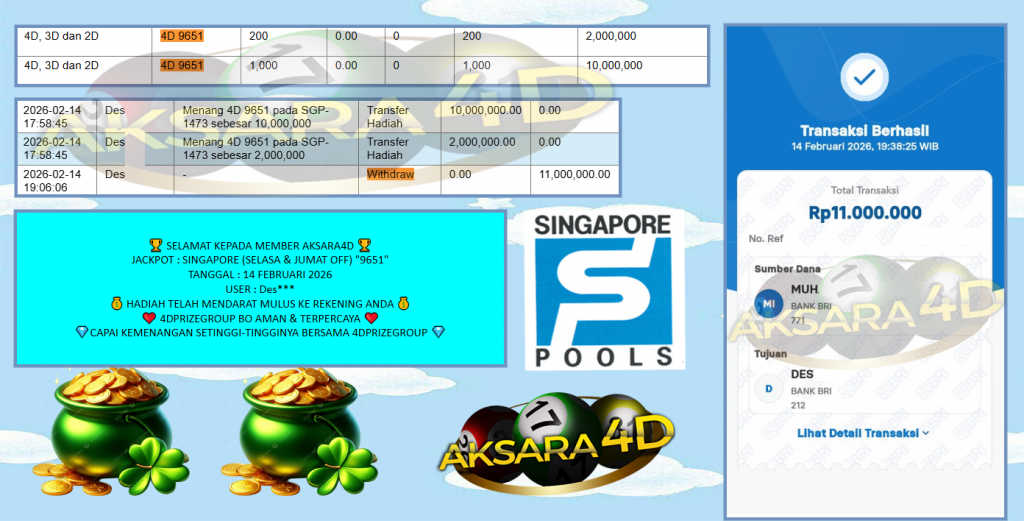Click the 'TANGGAL : 14 FEBRUARI 2026' line
Viewport: 1024px width, 521px height.
[x=260, y=274]
